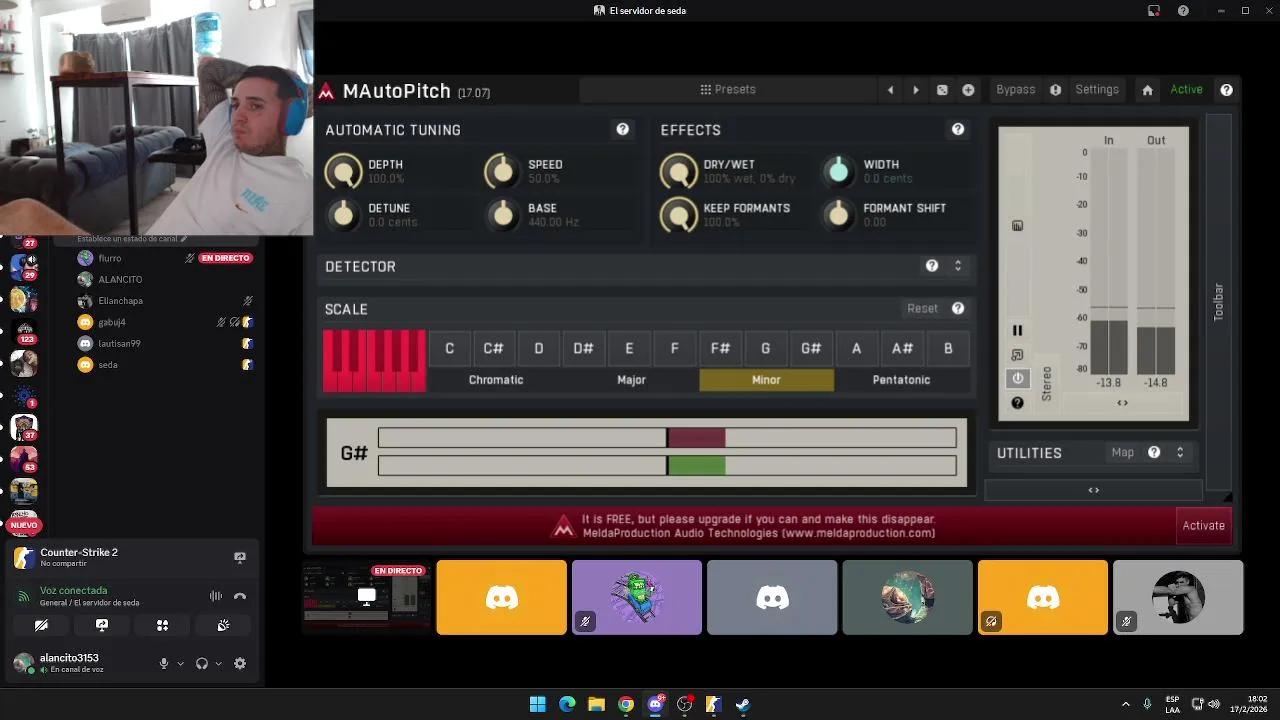Open Steam from the taskbar
The image size is (1280, 720).
tap(743, 704)
